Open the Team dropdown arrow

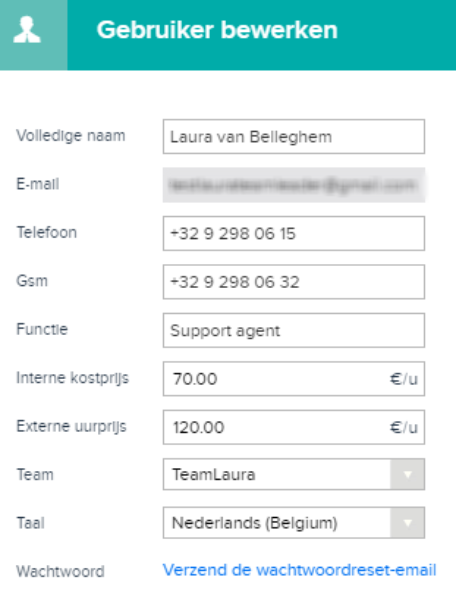click(x=407, y=474)
